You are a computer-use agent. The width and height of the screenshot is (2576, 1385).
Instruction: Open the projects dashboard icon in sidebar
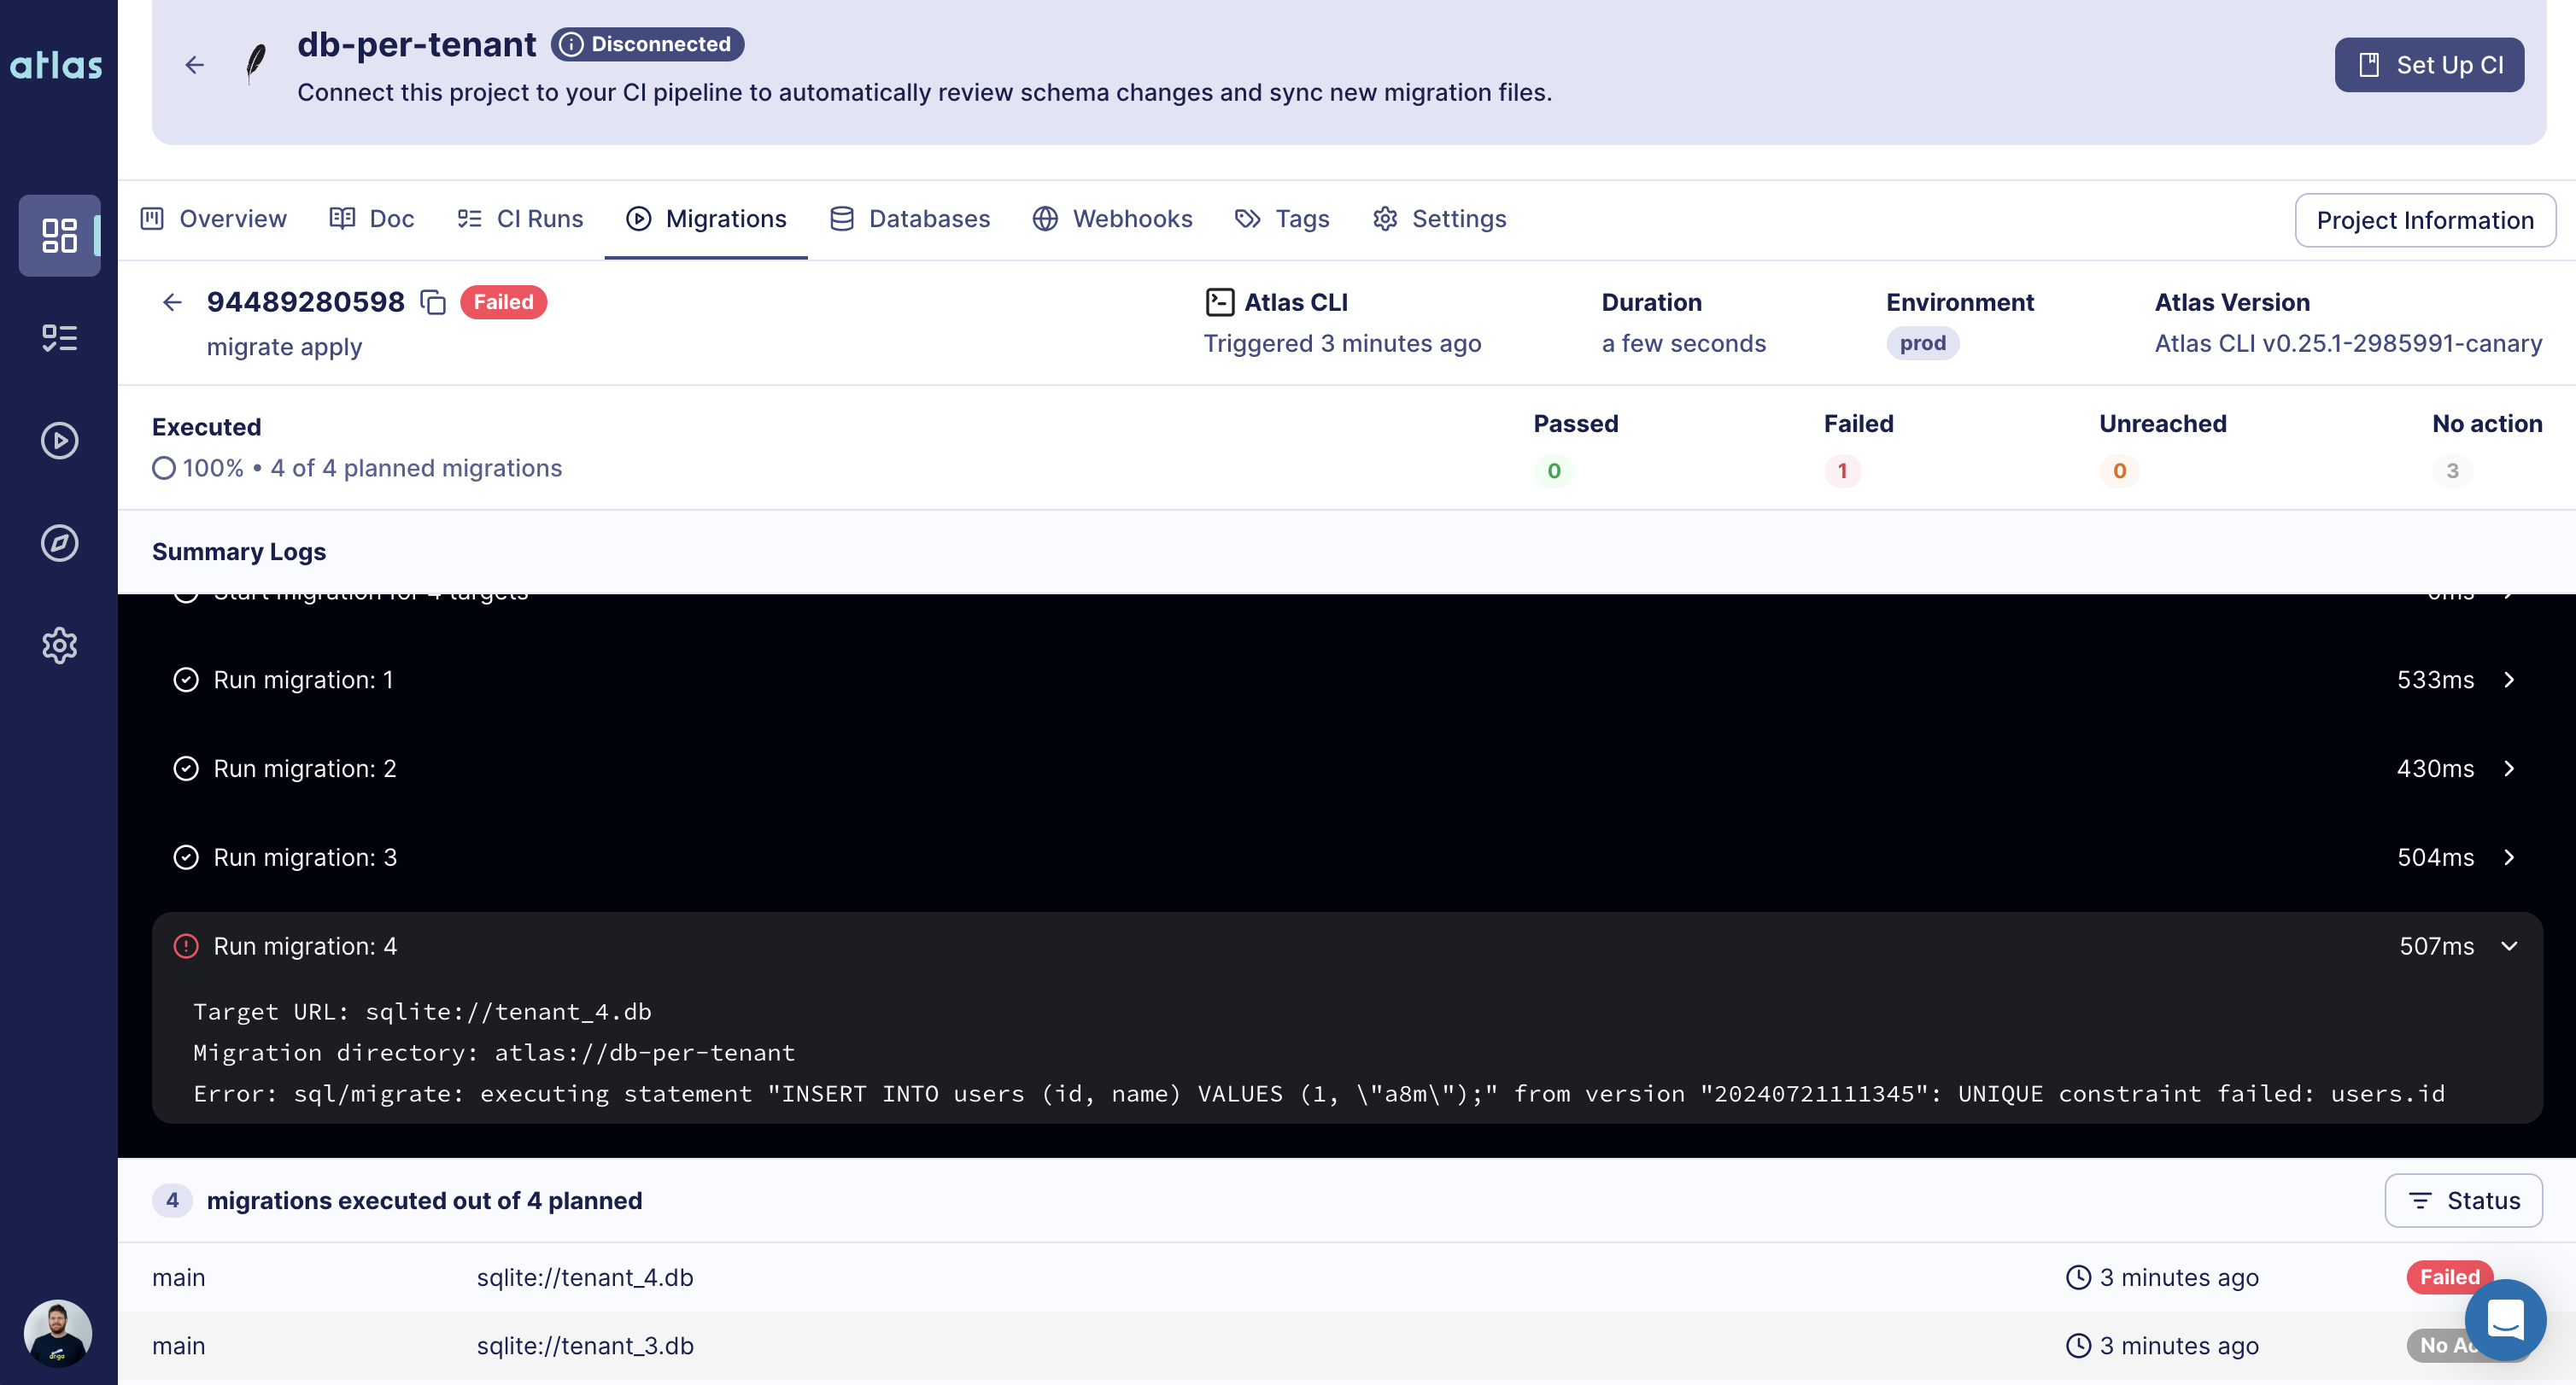[59, 236]
